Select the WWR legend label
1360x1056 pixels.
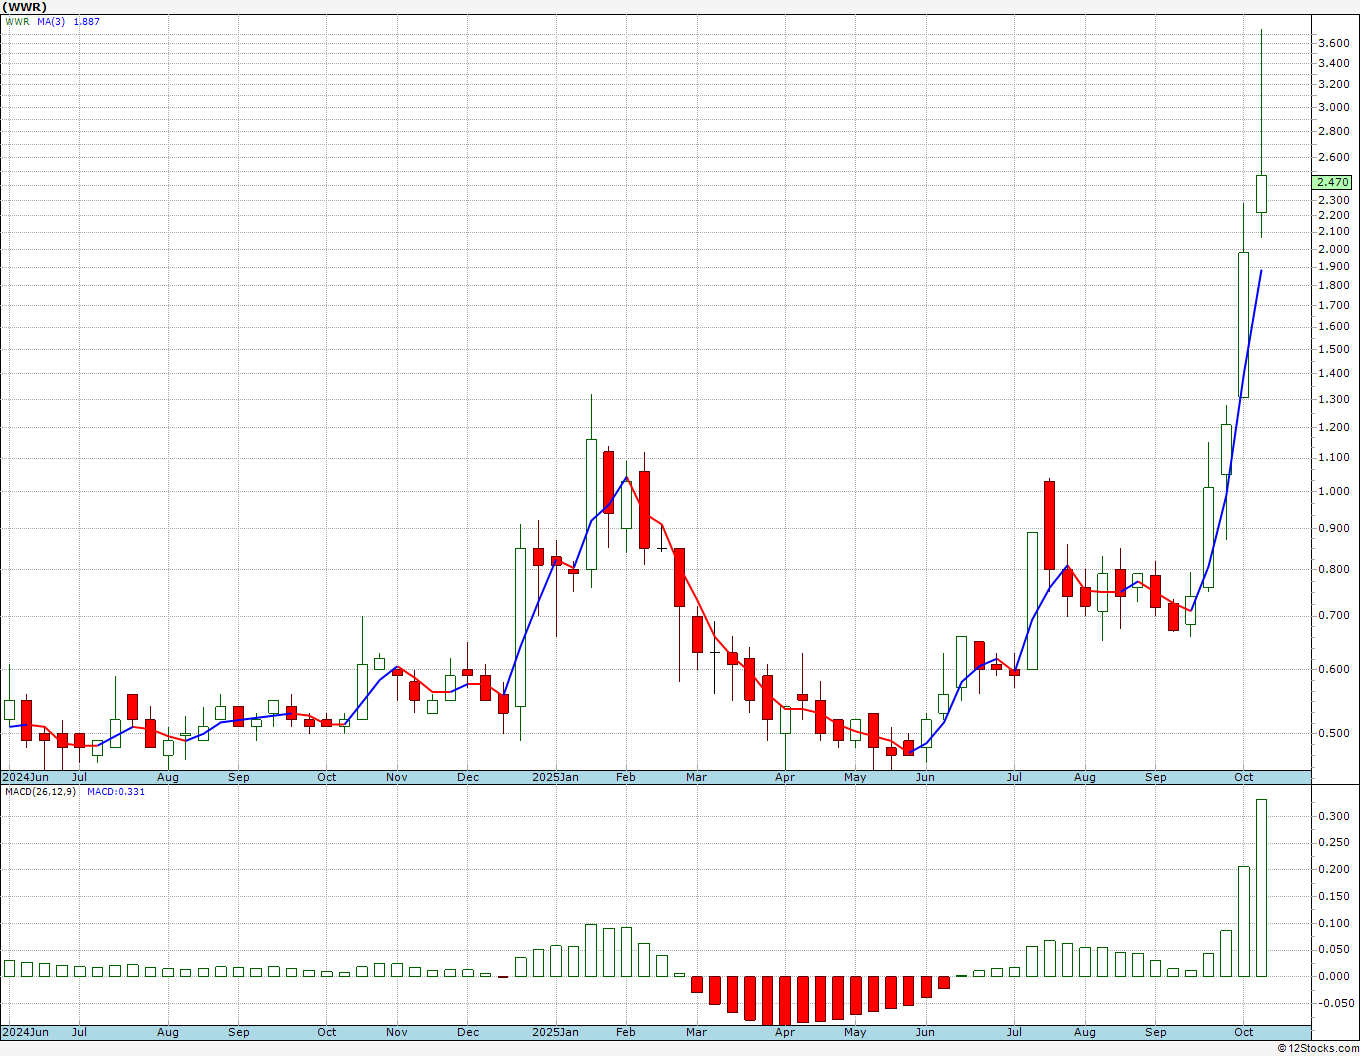coord(17,21)
